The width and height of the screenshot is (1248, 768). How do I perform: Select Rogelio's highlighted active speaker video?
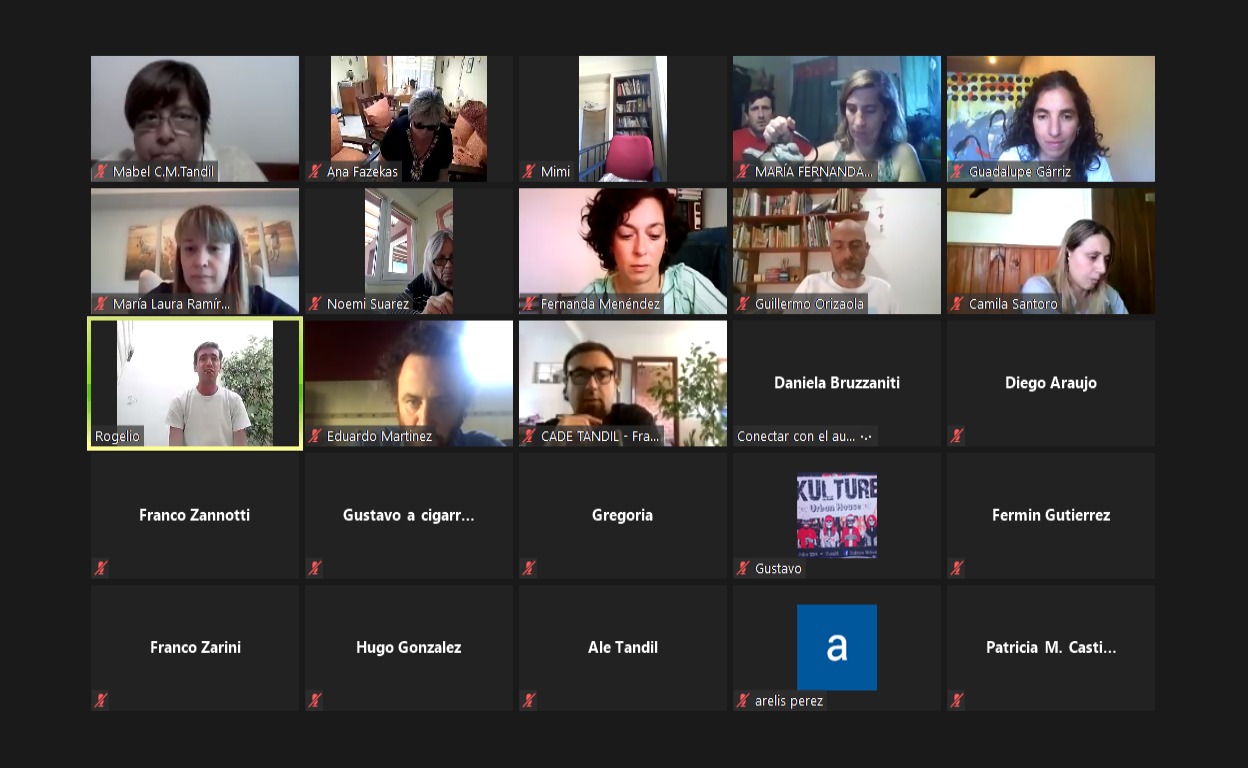pos(195,383)
